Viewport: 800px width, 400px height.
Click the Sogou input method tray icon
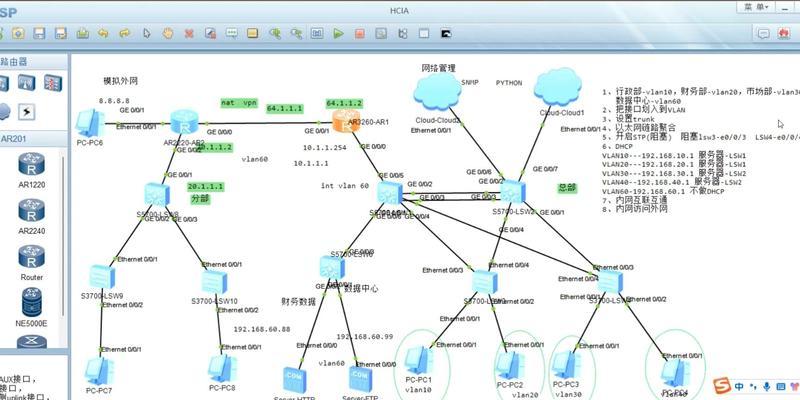(721, 385)
